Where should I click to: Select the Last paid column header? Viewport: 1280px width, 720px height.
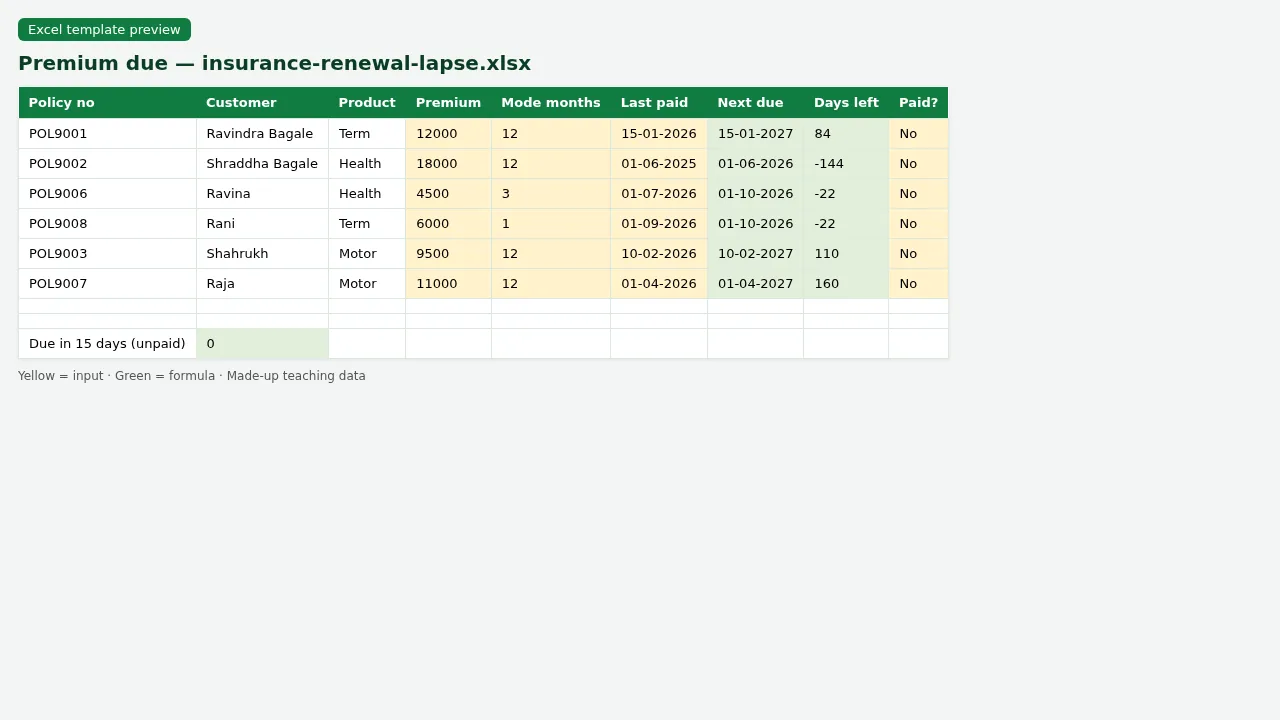(x=659, y=103)
